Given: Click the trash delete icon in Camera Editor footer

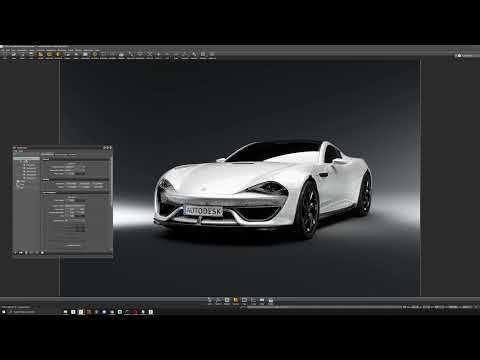Looking at the screenshot, I should (x=26, y=253).
